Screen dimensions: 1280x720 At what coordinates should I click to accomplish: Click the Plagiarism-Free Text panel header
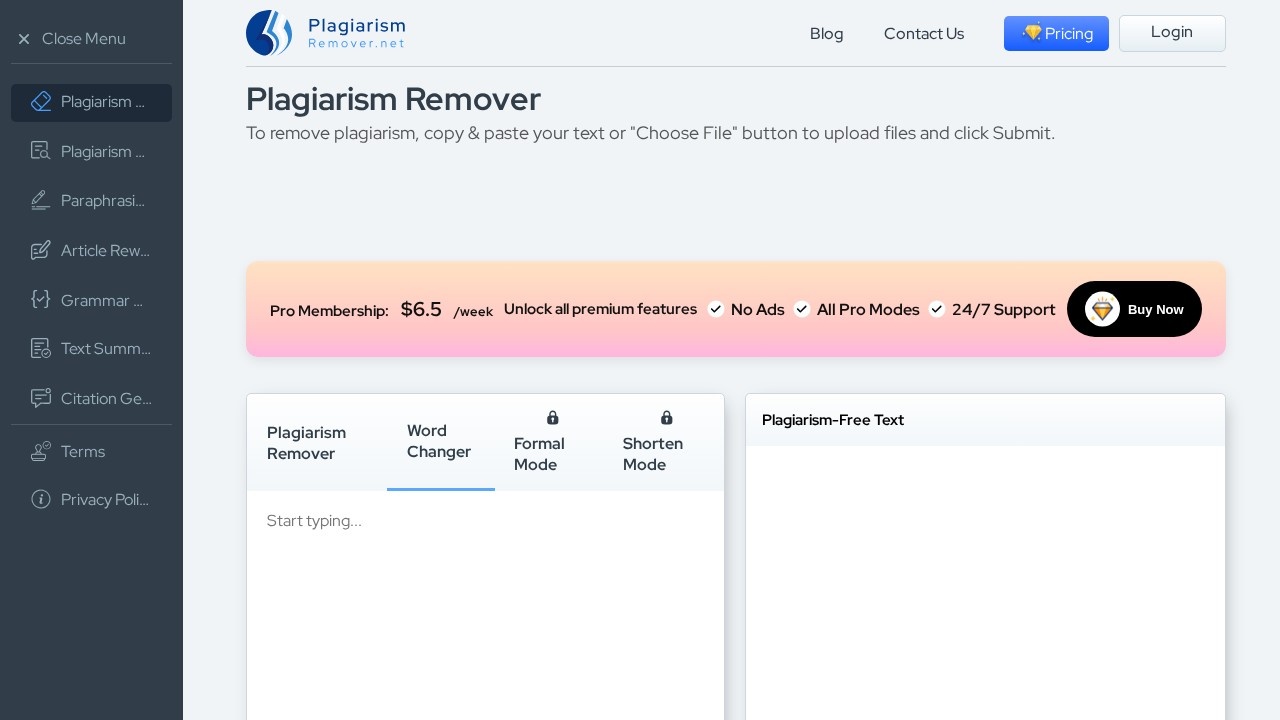click(985, 420)
